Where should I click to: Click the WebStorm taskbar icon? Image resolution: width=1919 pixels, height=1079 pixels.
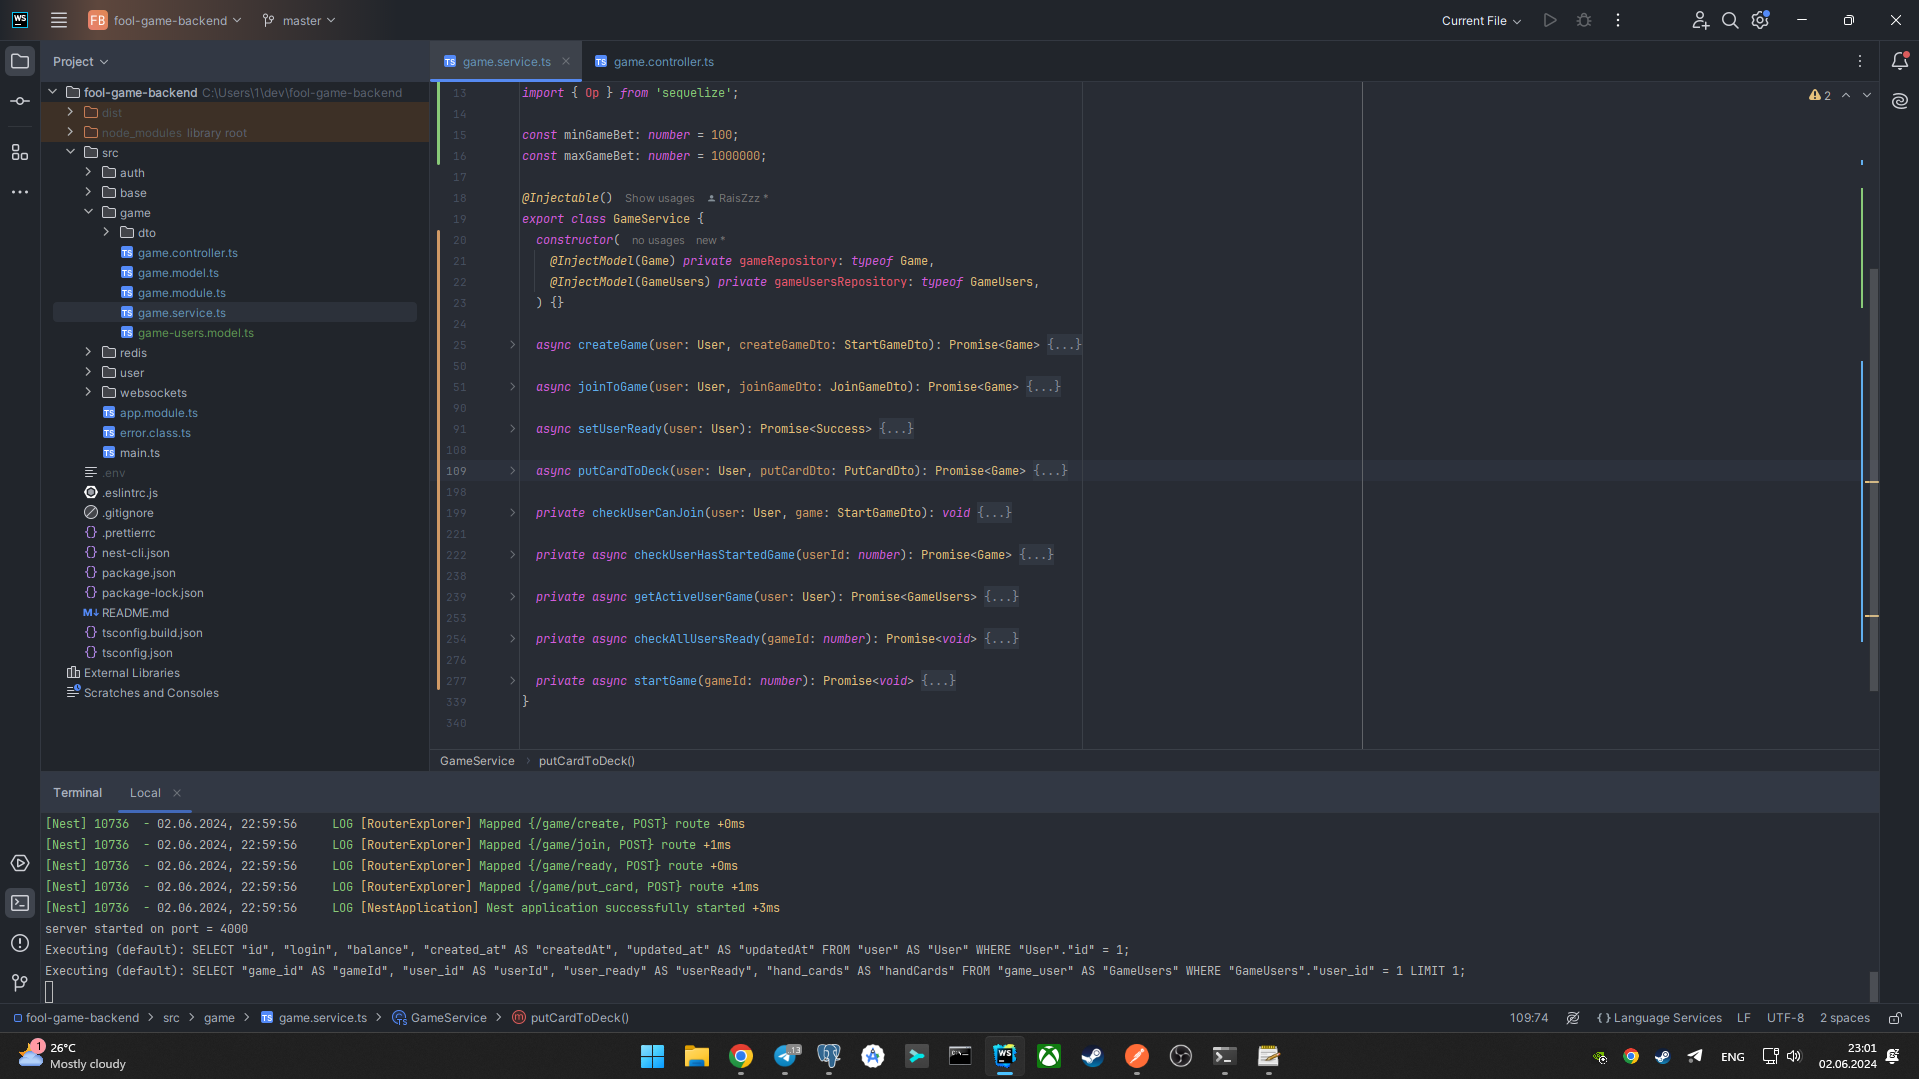(x=1004, y=1056)
